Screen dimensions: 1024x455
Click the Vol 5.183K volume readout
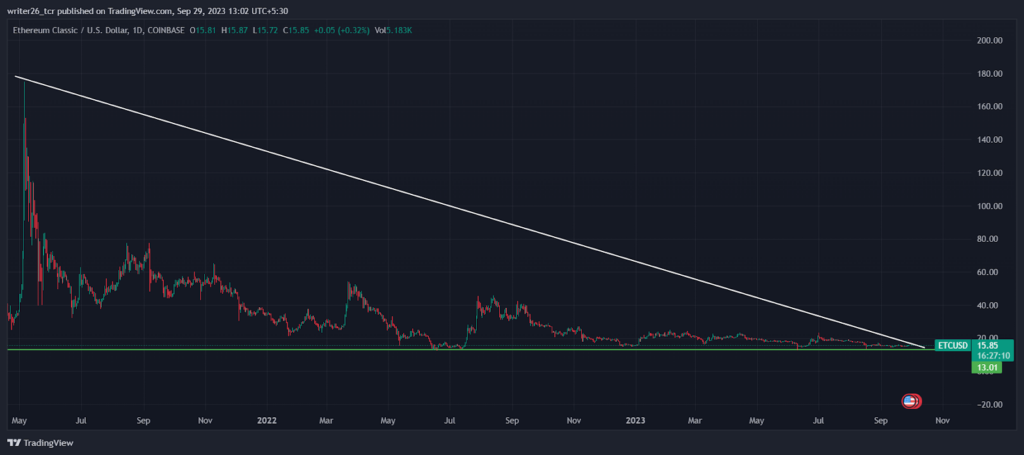(393, 30)
